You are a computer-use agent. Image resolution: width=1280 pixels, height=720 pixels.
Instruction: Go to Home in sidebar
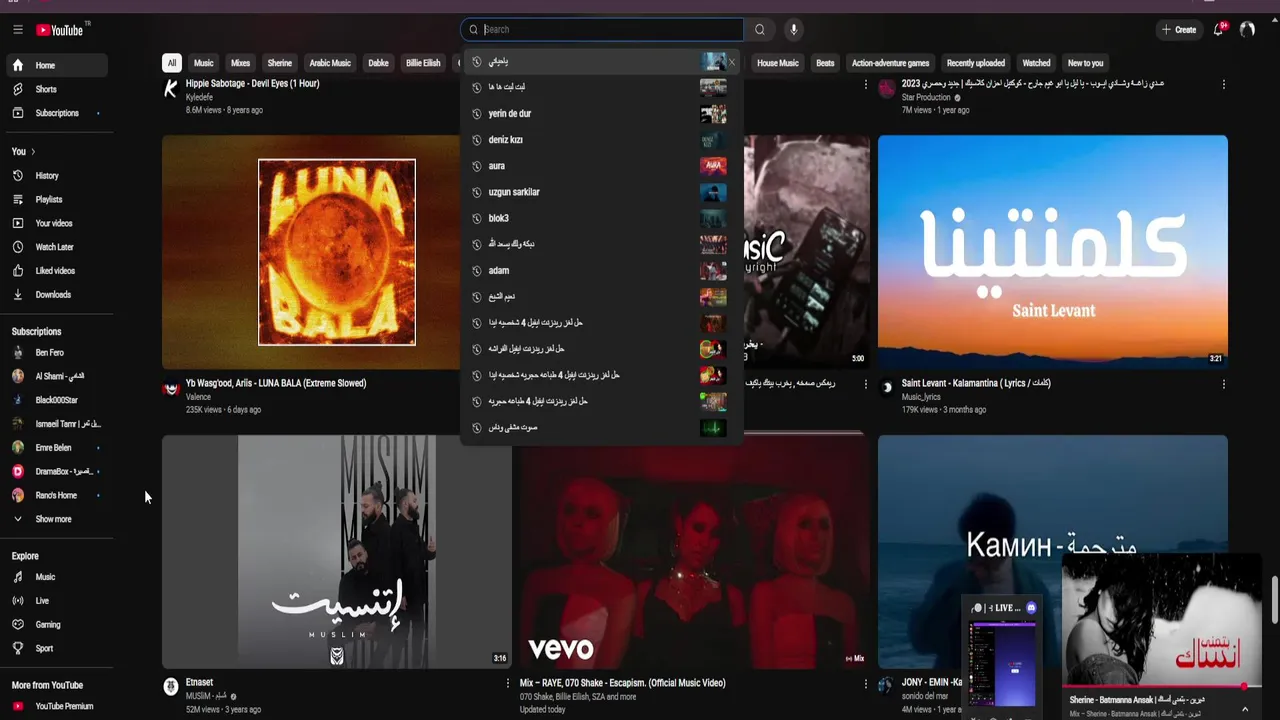point(57,65)
